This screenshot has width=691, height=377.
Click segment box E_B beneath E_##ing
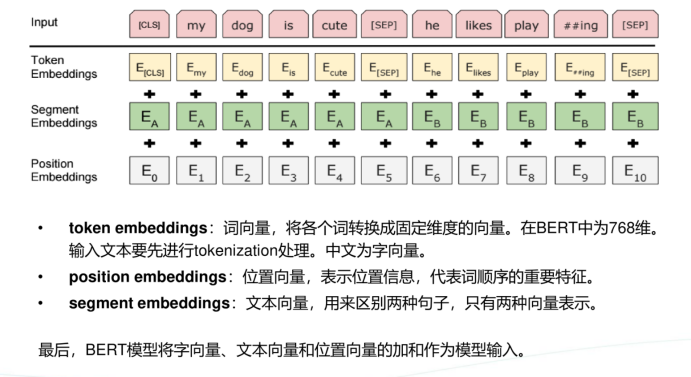(x=580, y=116)
